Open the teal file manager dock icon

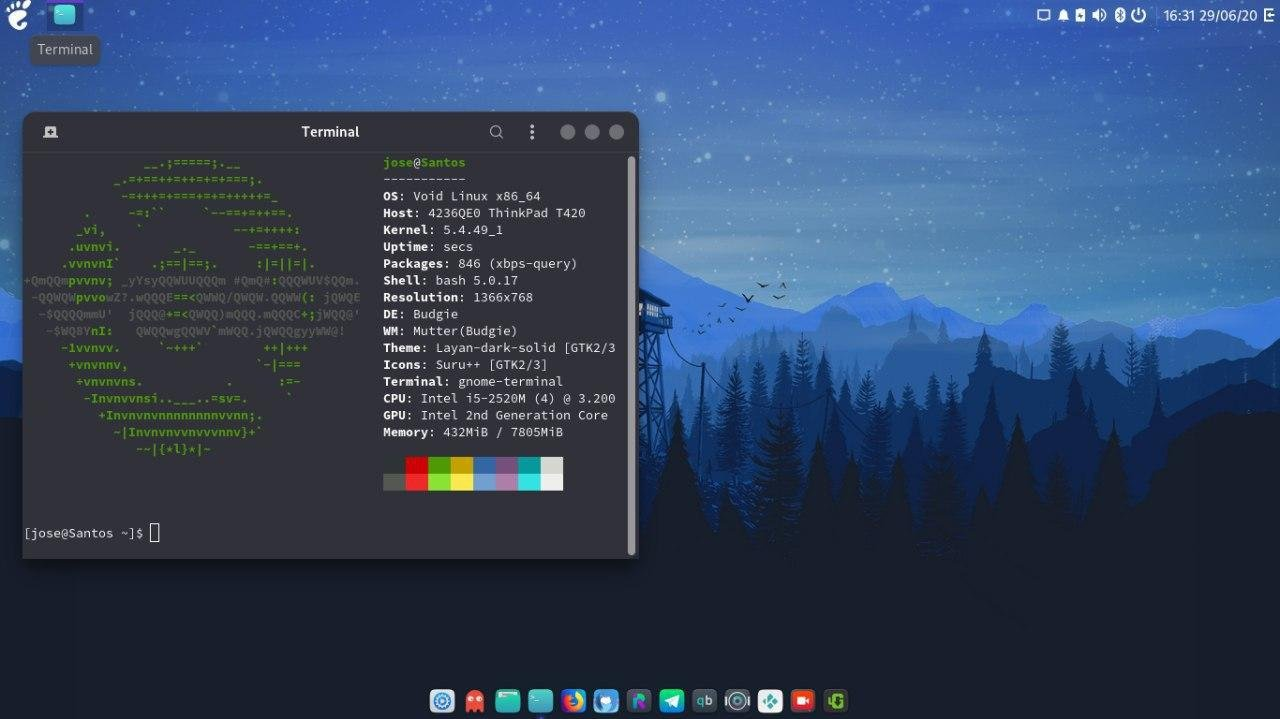508,701
